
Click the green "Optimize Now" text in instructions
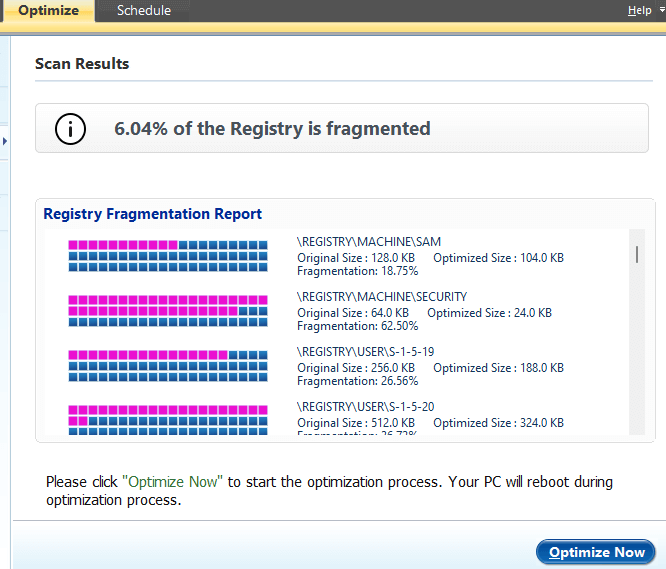172,482
